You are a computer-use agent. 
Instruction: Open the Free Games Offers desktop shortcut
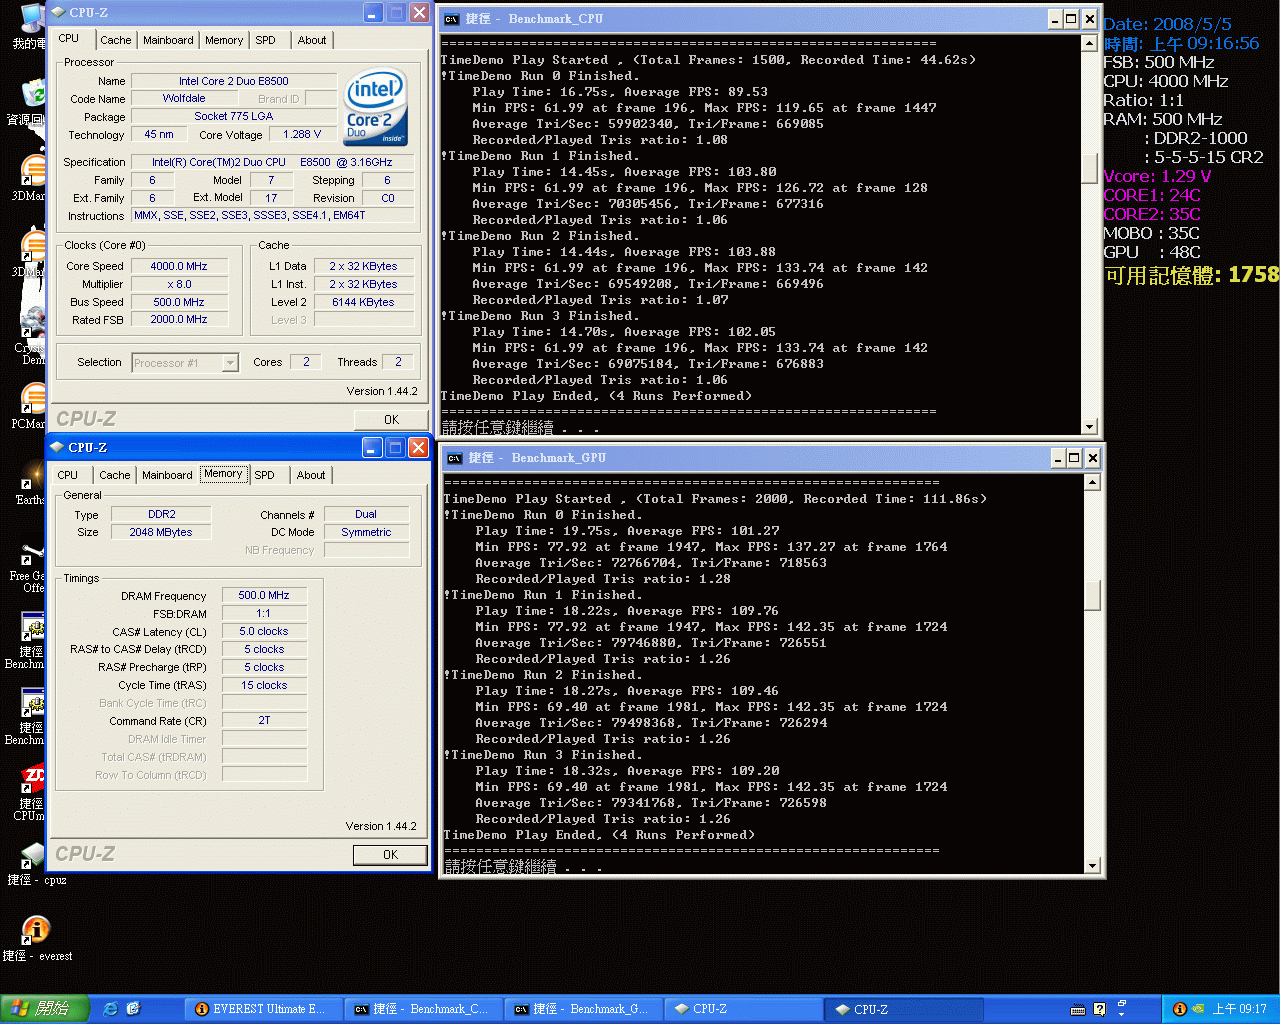tap(28, 565)
